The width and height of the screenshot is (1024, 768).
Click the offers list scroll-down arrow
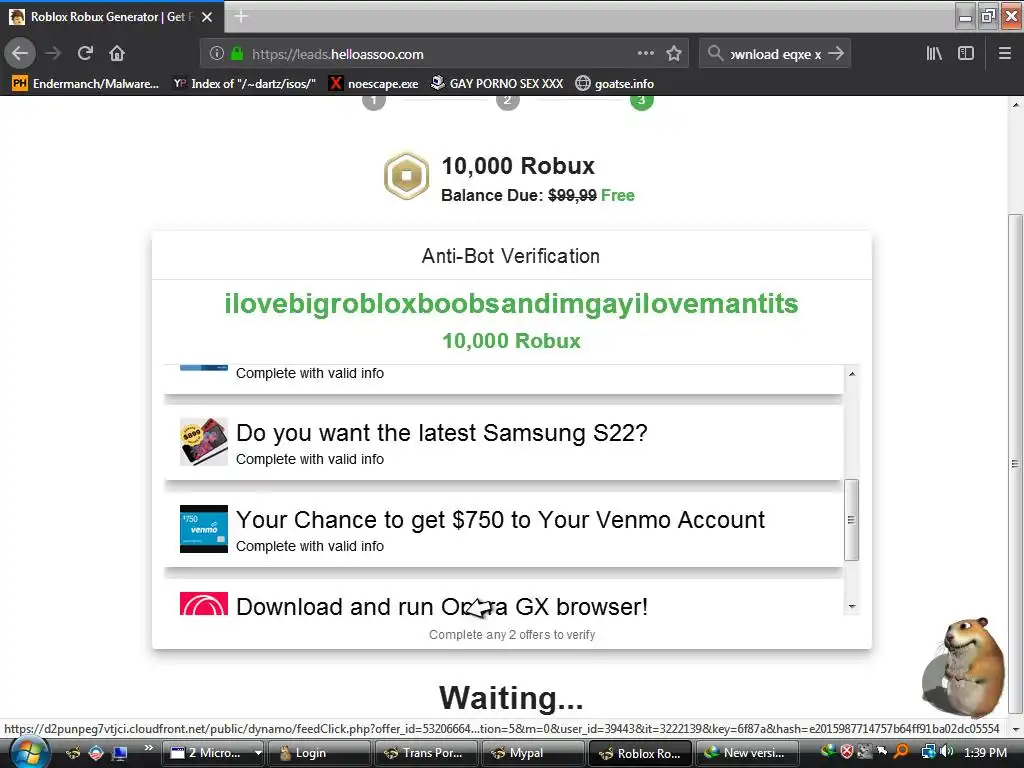pos(852,607)
